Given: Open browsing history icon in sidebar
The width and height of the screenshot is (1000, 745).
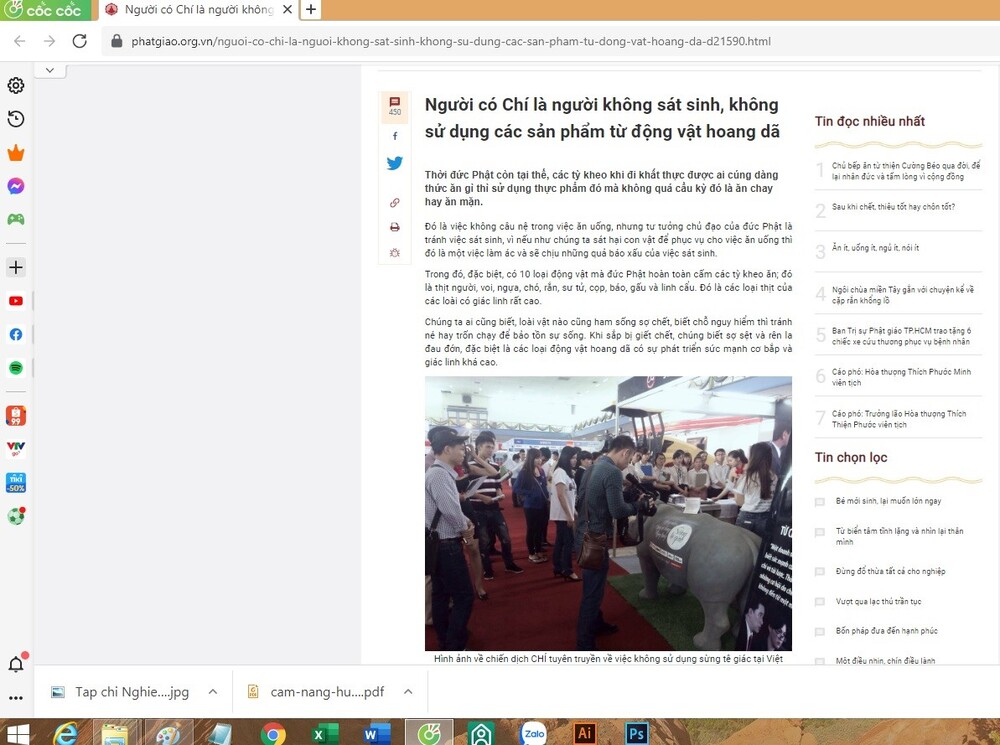Looking at the screenshot, I should pyautogui.click(x=16, y=119).
